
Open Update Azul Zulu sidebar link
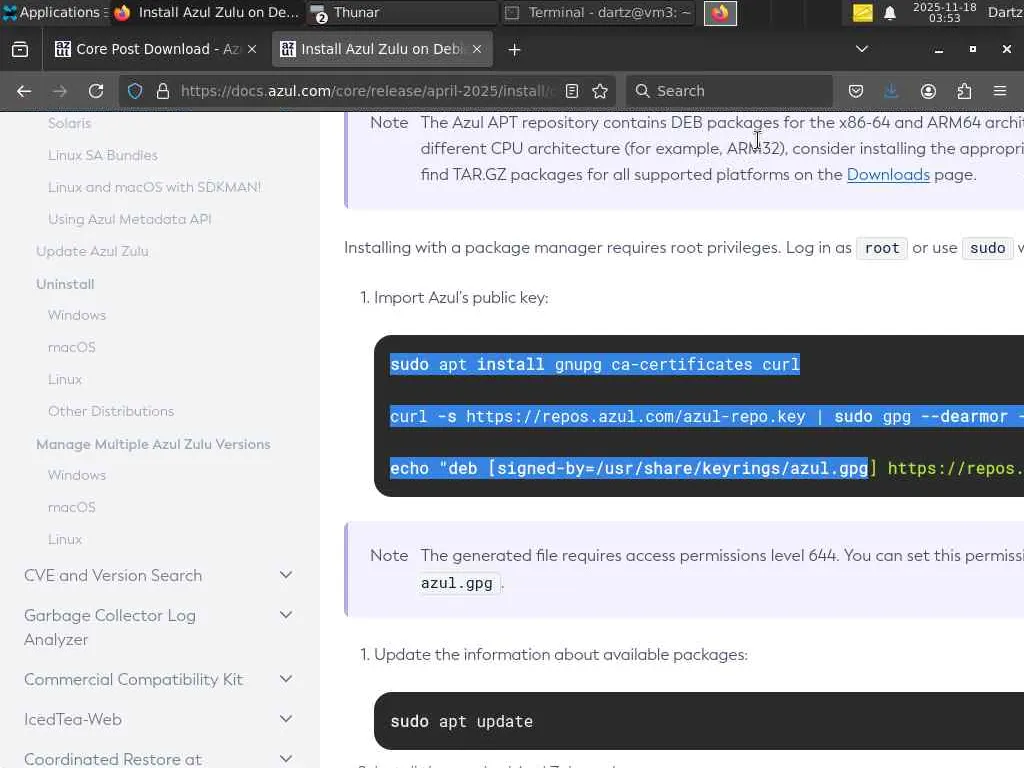[92, 251]
